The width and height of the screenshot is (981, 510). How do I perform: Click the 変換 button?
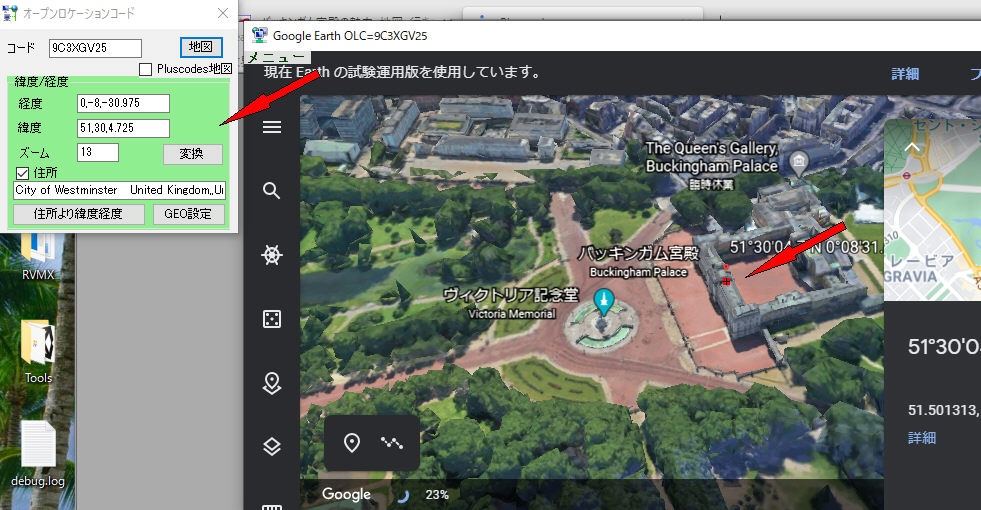click(192, 154)
